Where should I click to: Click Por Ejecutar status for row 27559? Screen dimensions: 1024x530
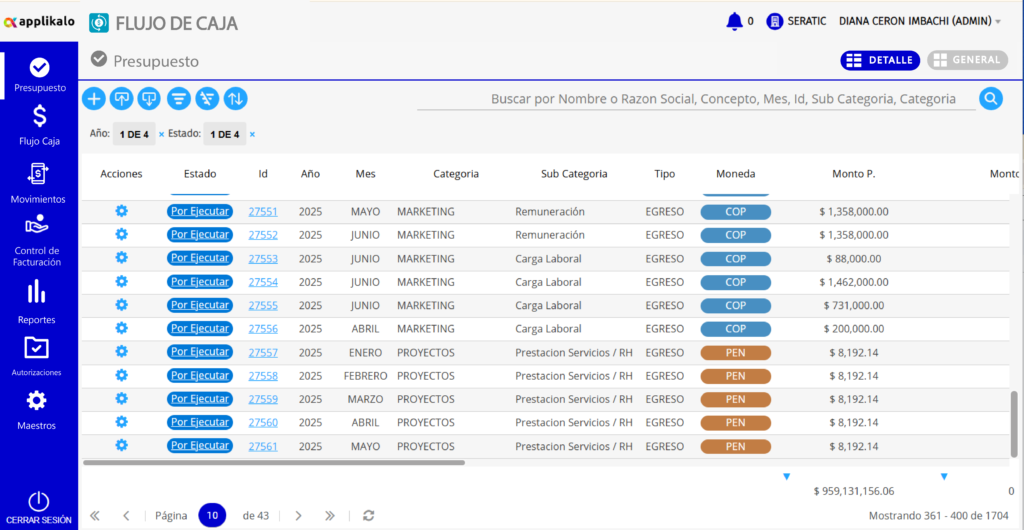[200, 398]
